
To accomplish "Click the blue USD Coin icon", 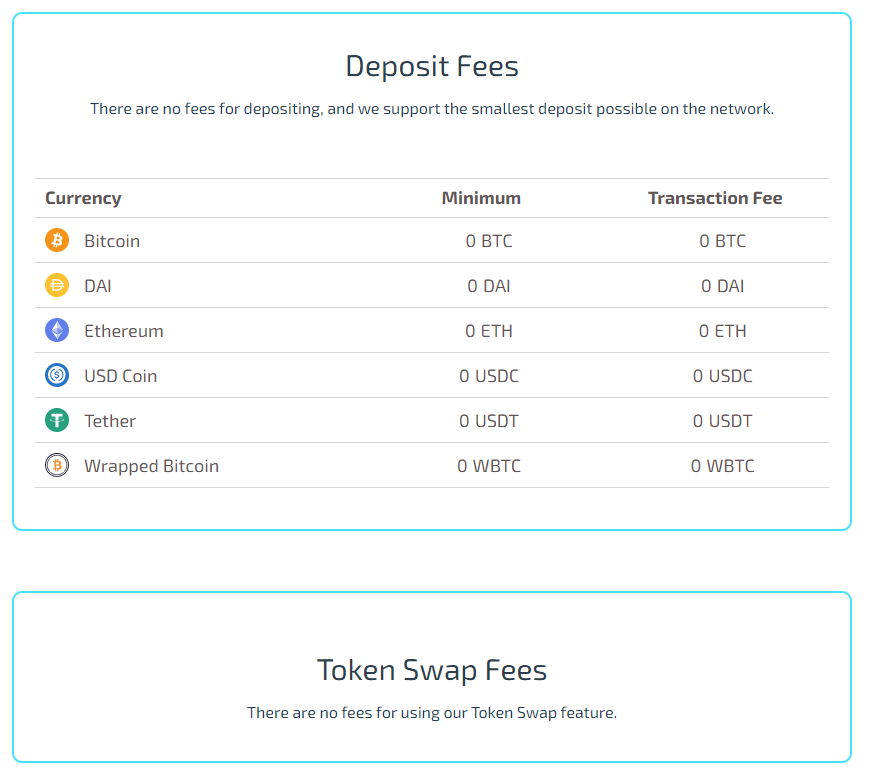I will coord(57,375).
